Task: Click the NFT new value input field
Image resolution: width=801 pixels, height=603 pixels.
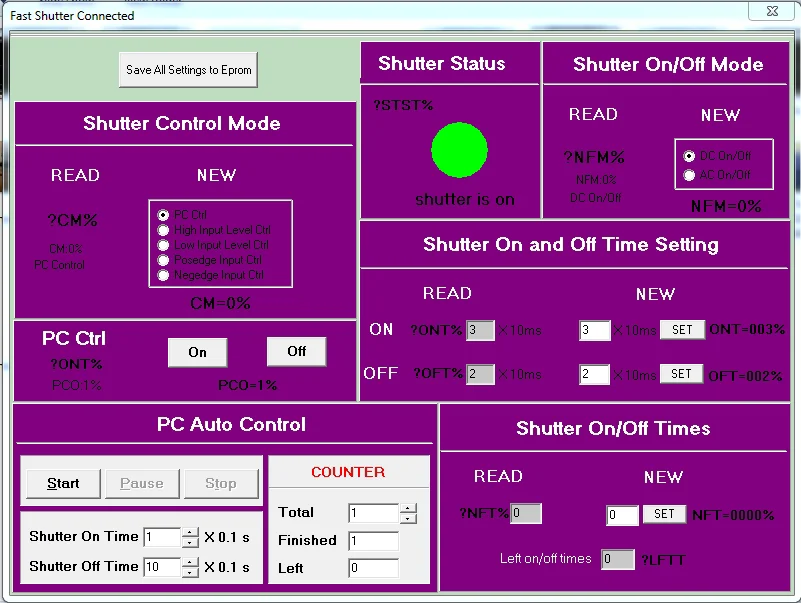Action: [x=622, y=515]
